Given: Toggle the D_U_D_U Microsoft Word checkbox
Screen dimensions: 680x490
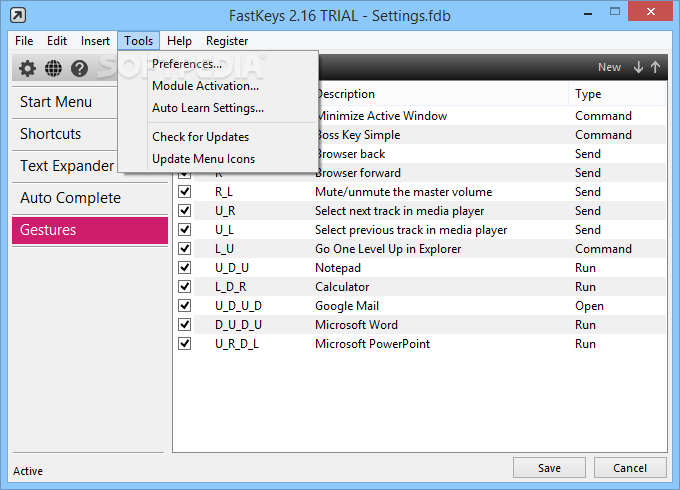Looking at the screenshot, I should (185, 324).
